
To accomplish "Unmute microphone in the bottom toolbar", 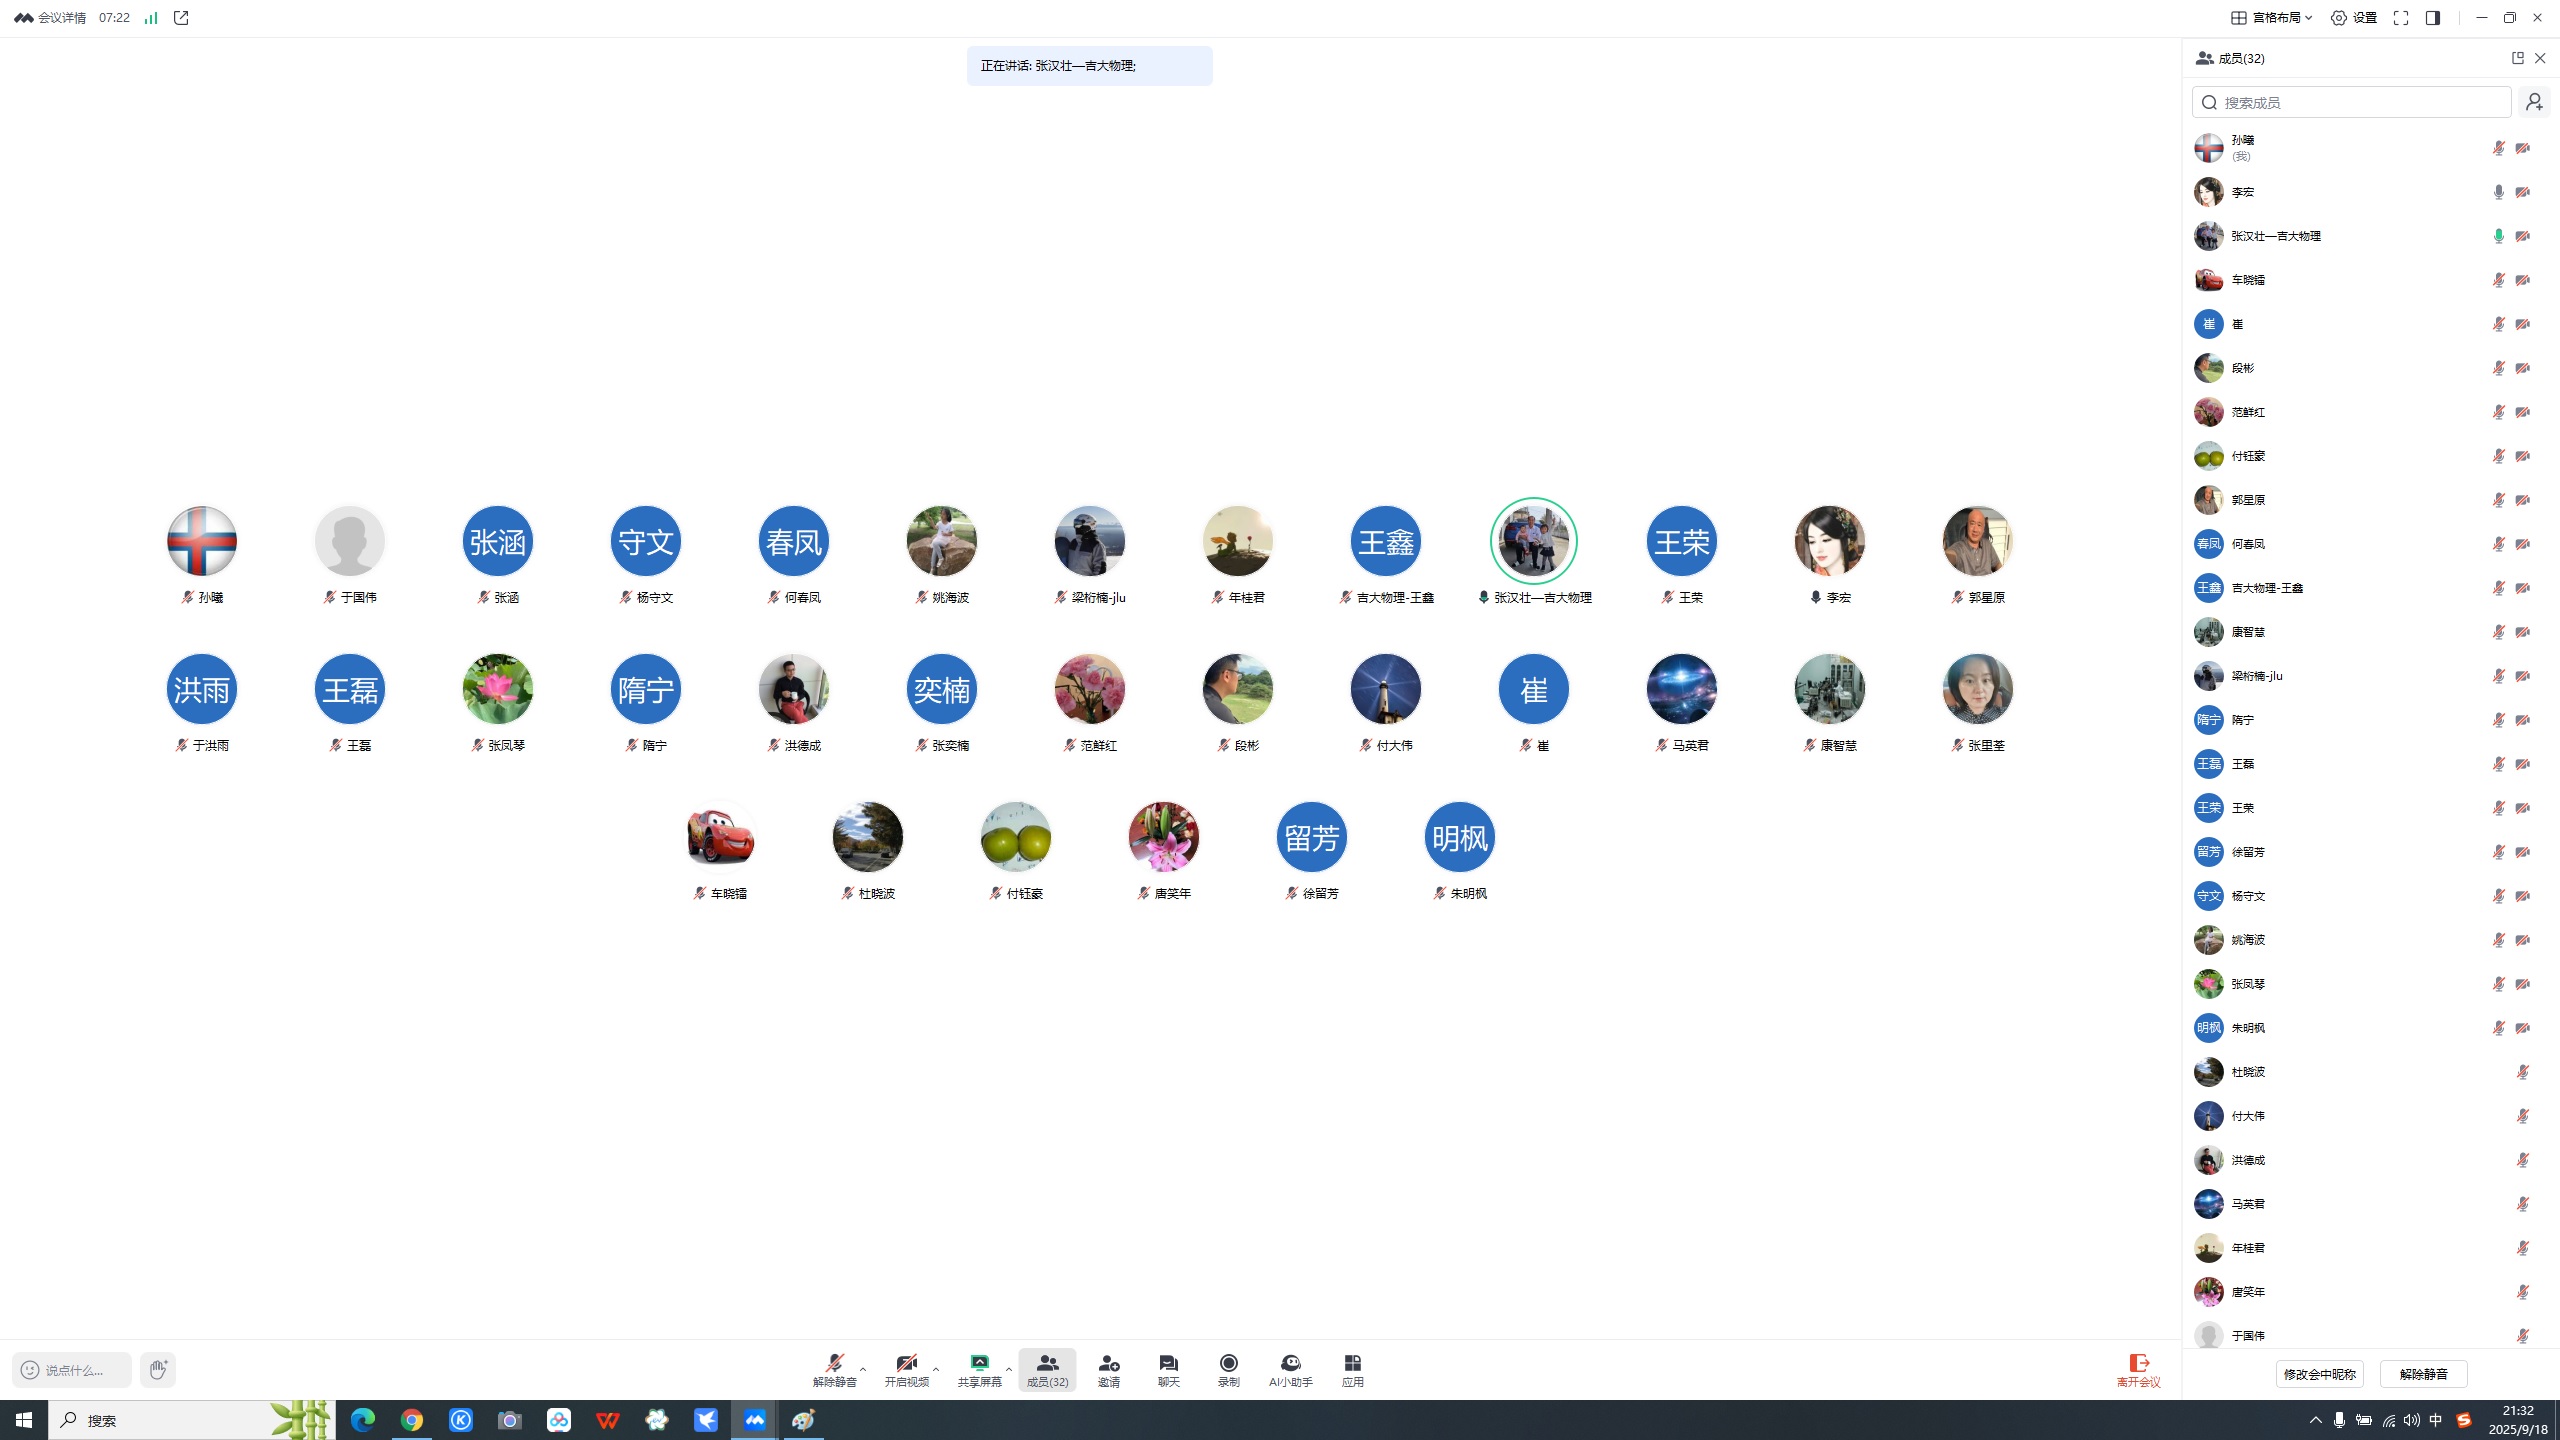I will [x=834, y=1368].
